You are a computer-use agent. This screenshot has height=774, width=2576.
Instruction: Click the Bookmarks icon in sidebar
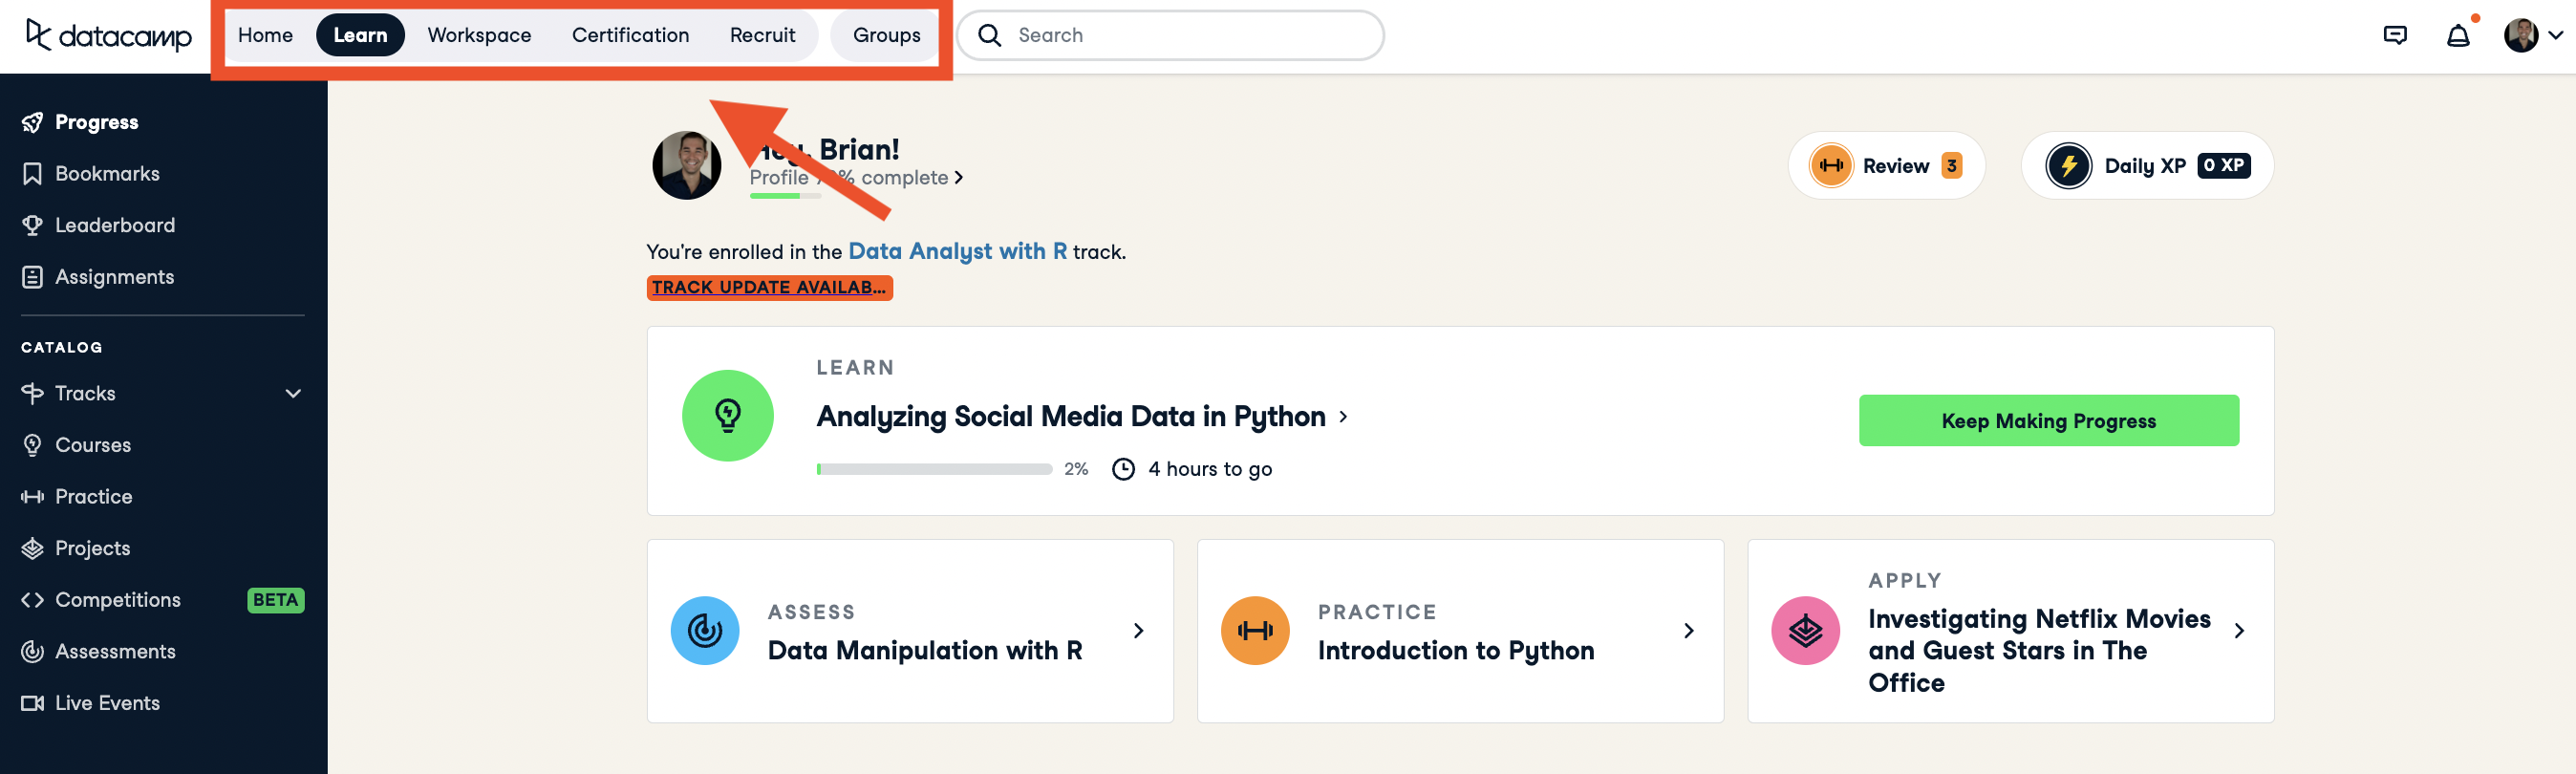[32, 174]
